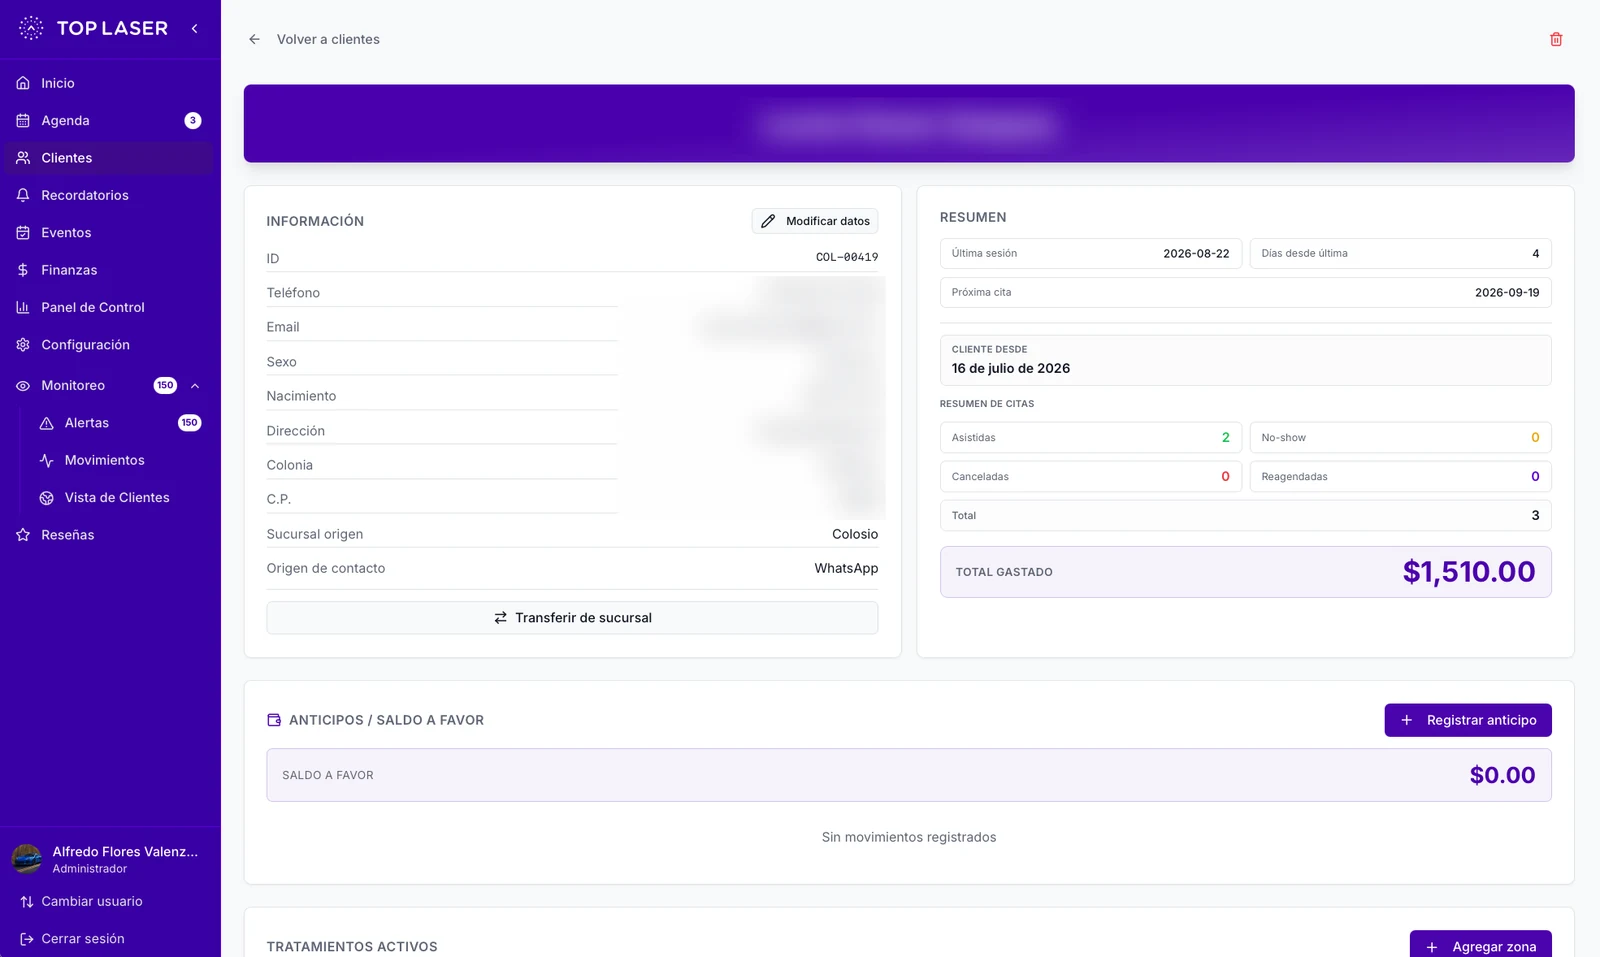Click the Próxima cita date 2026-09-19

click(1507, 293)
